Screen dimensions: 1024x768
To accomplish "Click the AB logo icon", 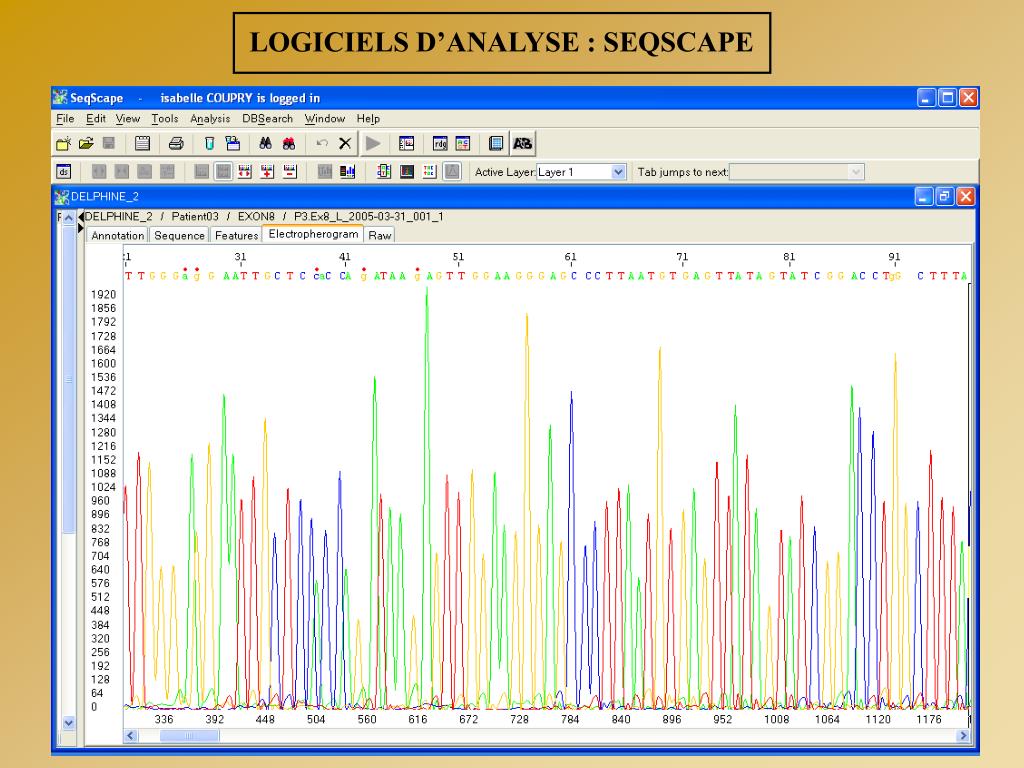I will coord(522,144).
